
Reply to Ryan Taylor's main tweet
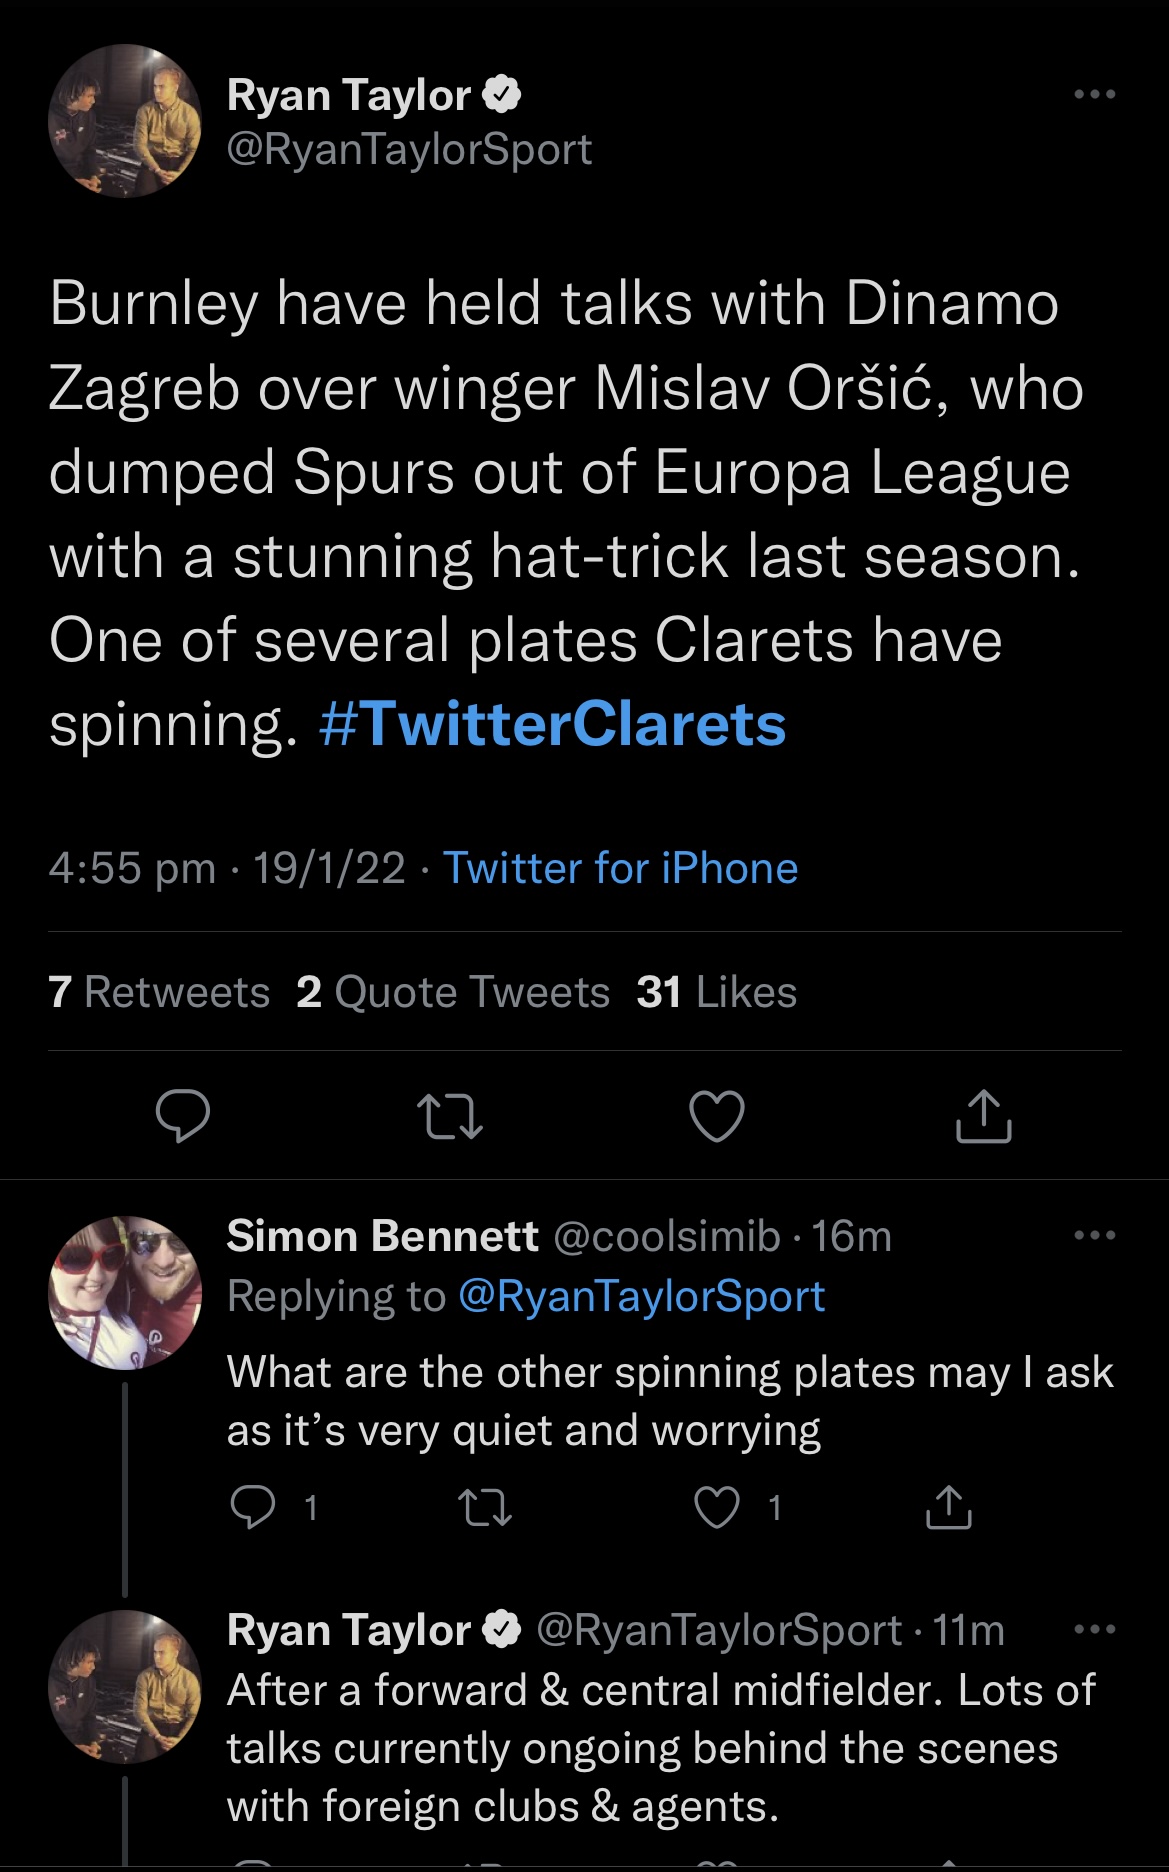183,1116
